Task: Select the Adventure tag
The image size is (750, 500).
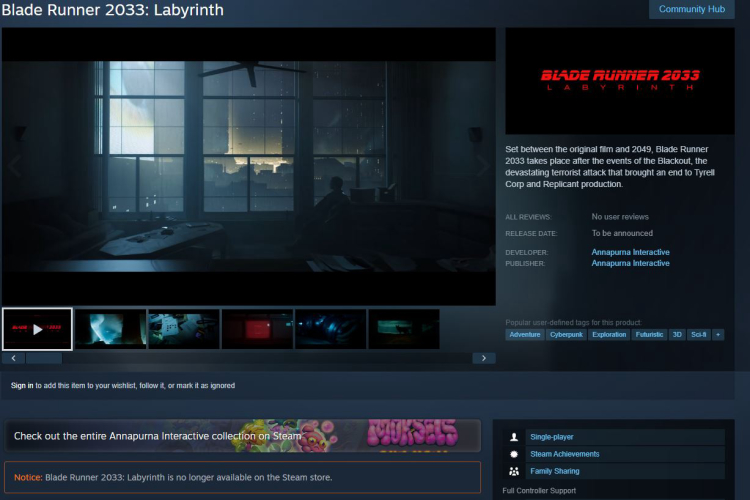Action: click(x=525, y=334)
